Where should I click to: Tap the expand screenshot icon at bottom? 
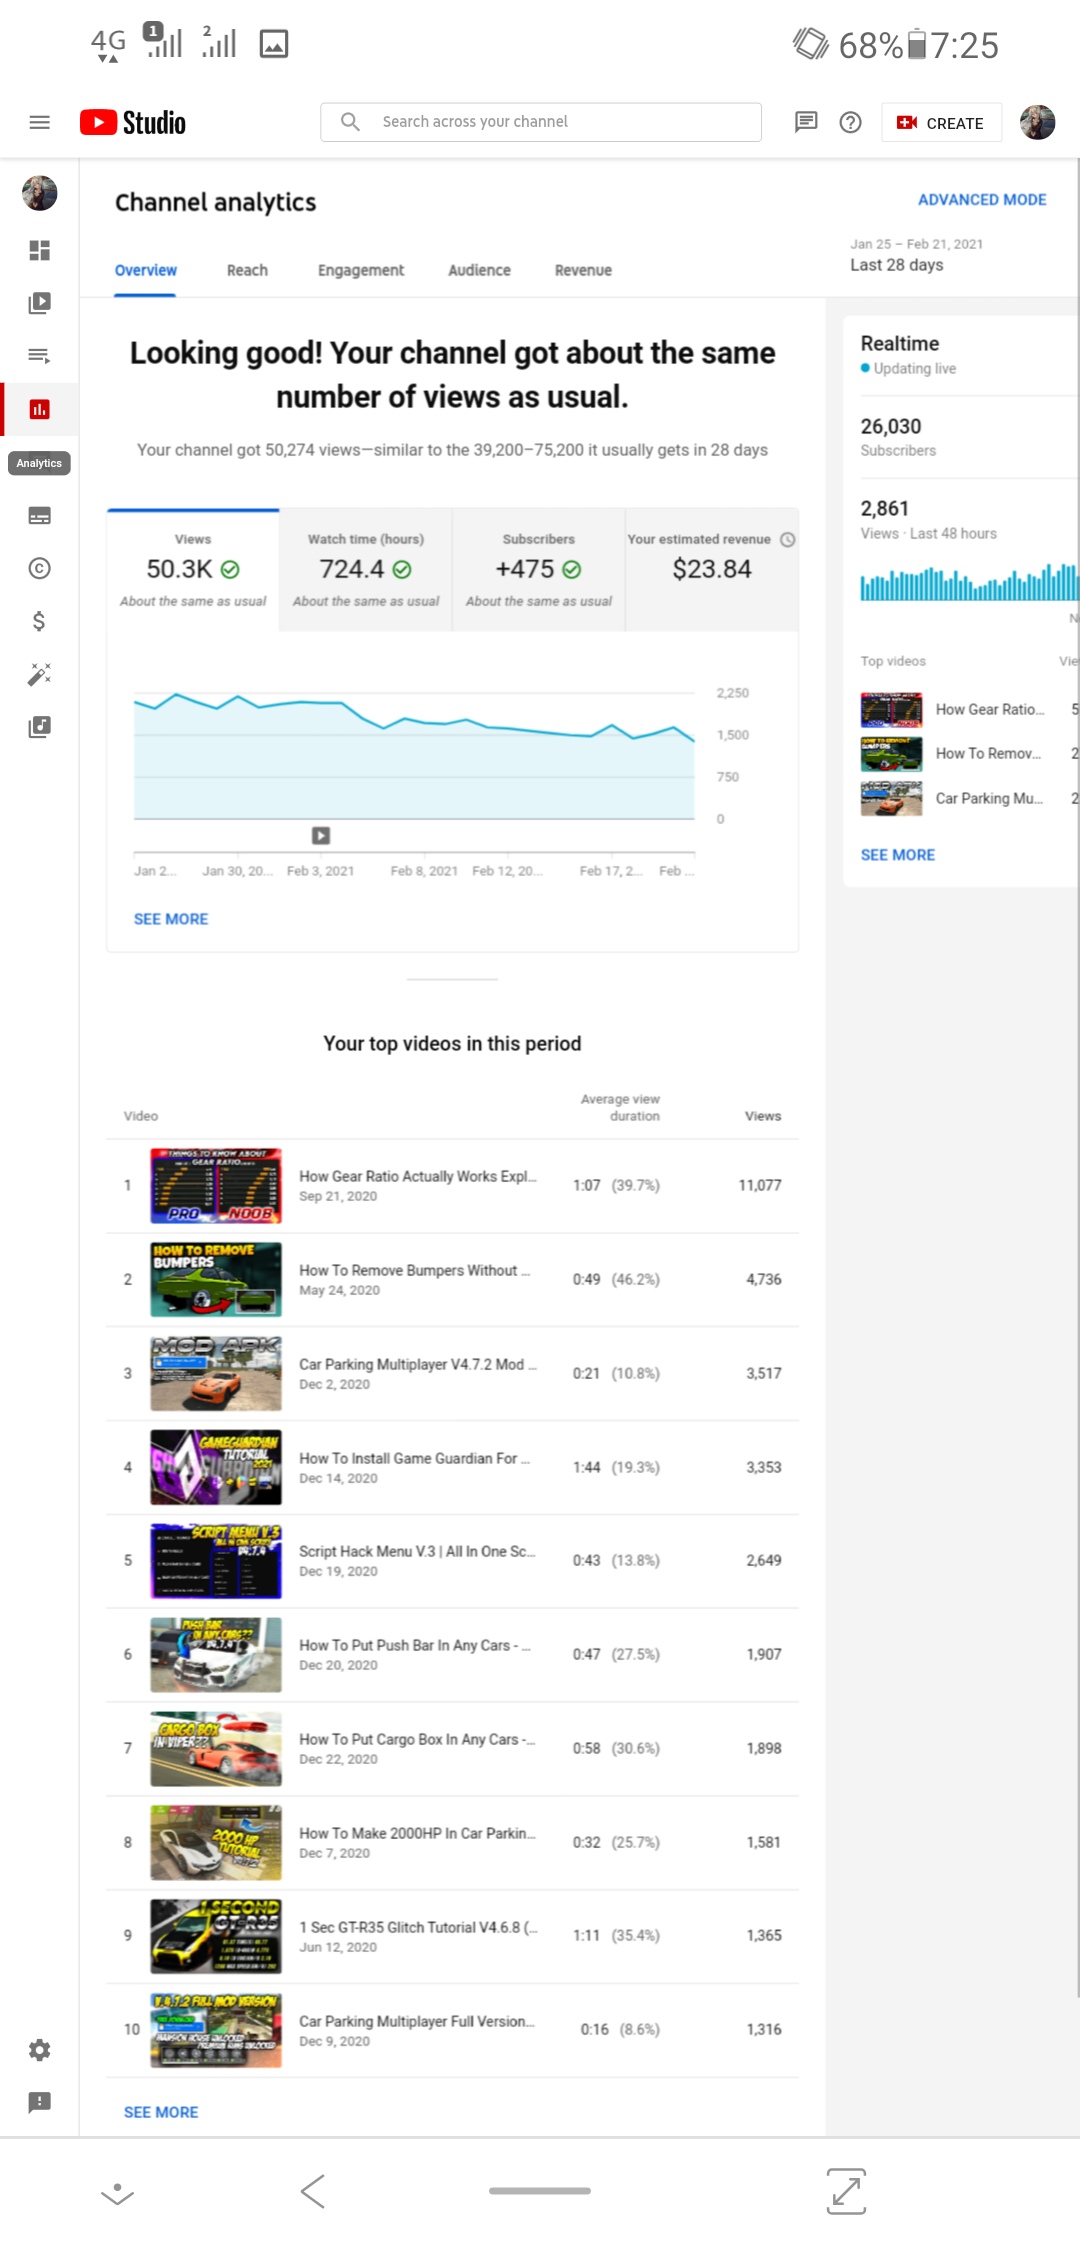pos(846,2191)
